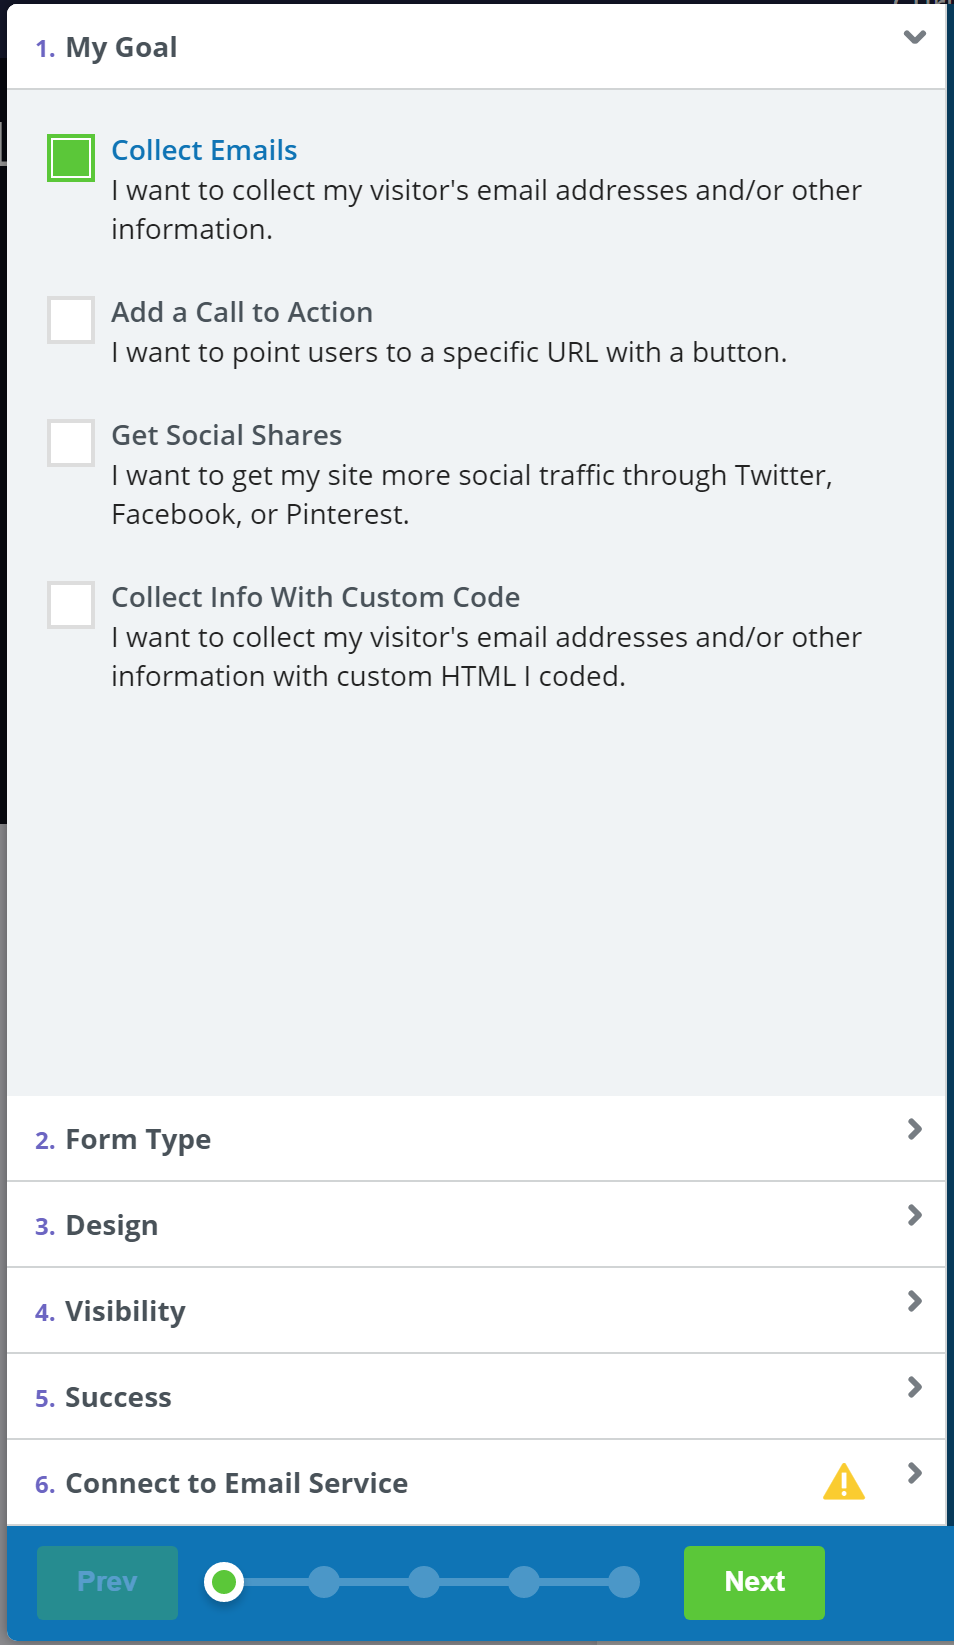
Task: Tick the Get Social Shares checkbox
Action: [x=71, y=443]
